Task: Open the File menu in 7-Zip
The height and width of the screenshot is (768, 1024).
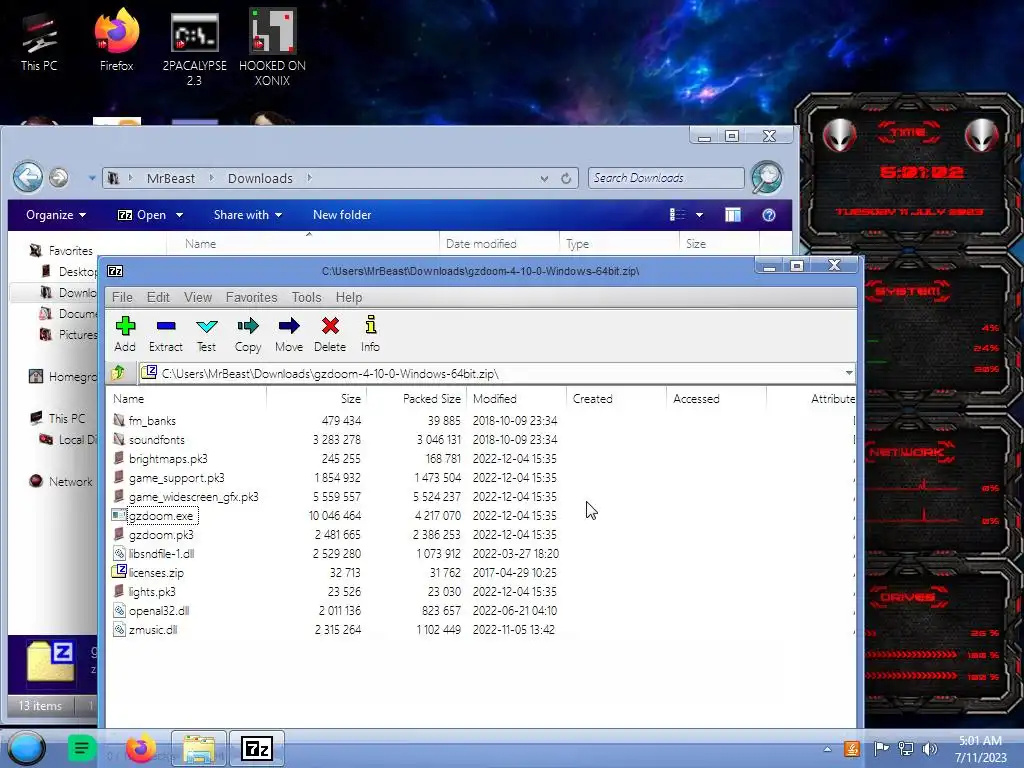Action: (122, 297)
